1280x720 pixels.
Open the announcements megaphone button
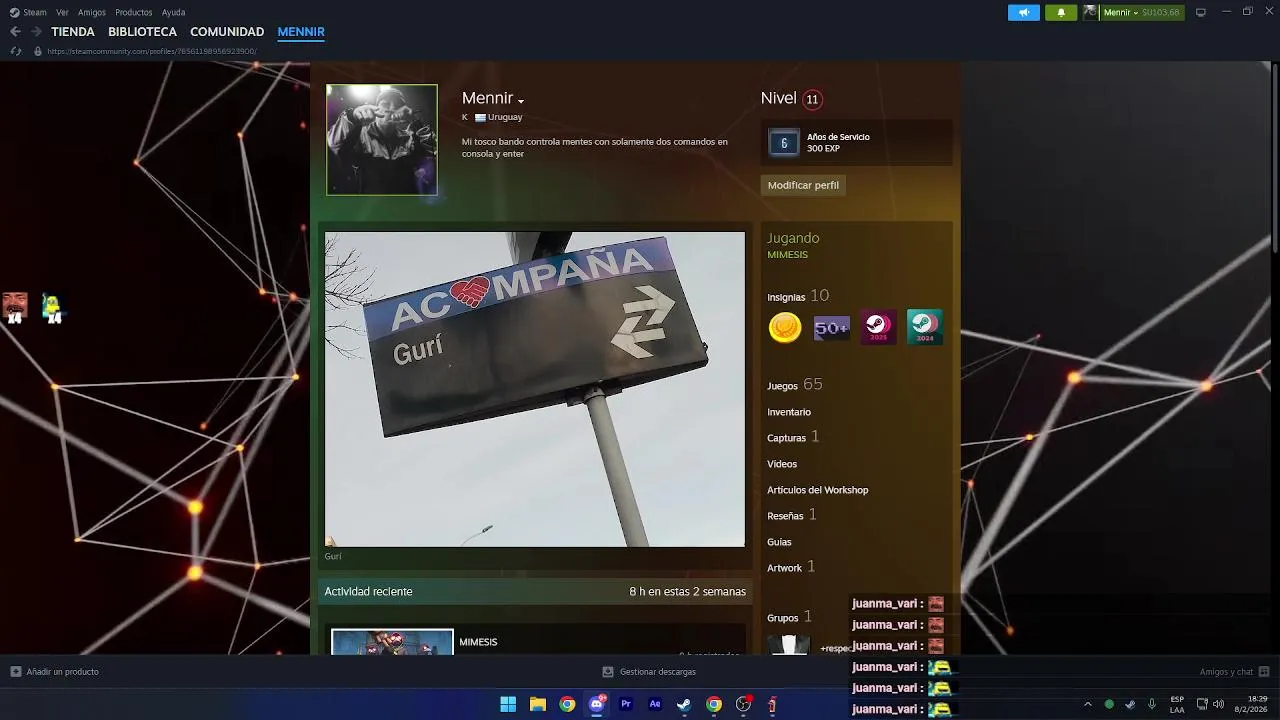(x=1023, y=12)
